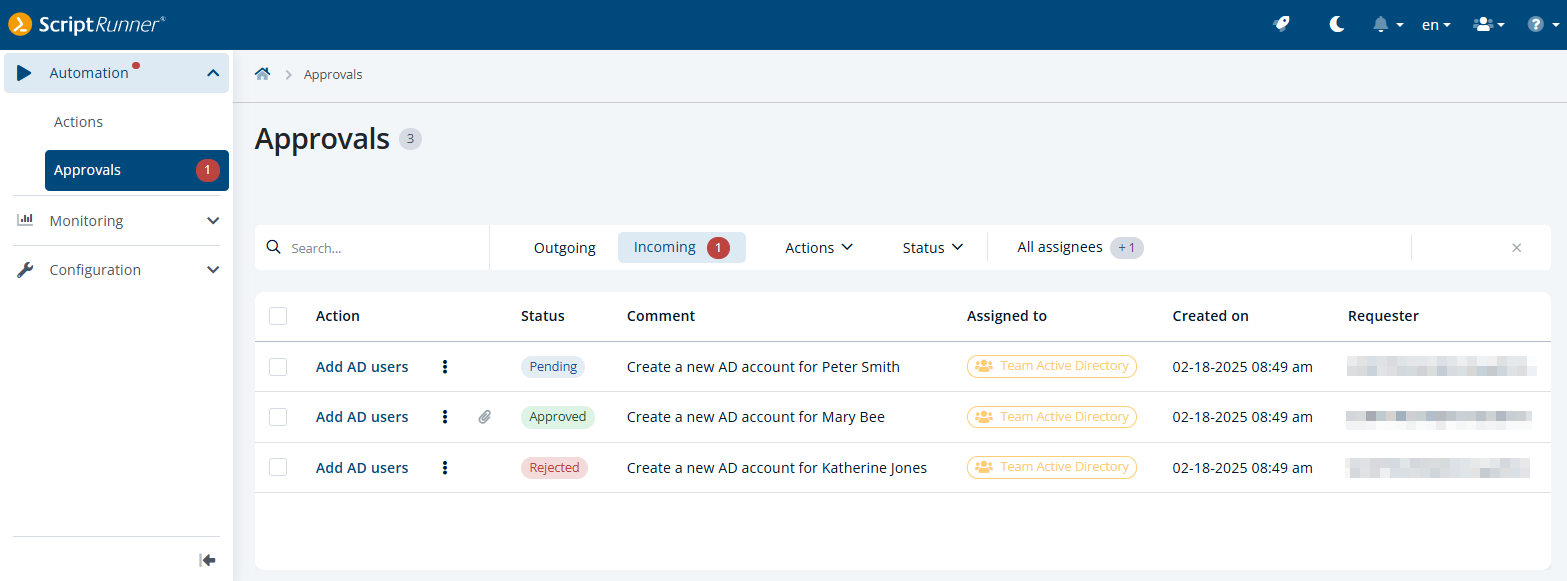Image resolution: width=1567 pixels, height=581 pixels.
Task: Open the Status filter dropdown
Action: [x=932, y=248]
